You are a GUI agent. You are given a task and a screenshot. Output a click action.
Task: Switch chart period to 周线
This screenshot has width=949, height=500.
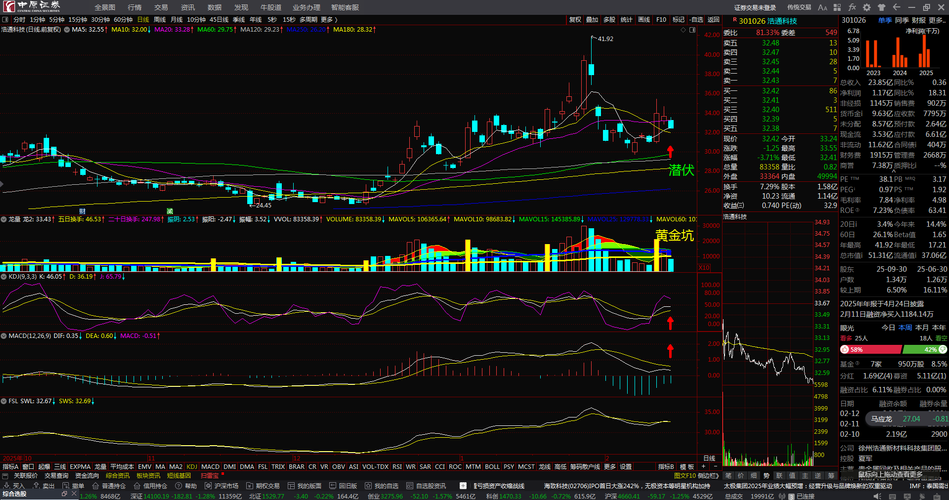(x=160, y=20)
